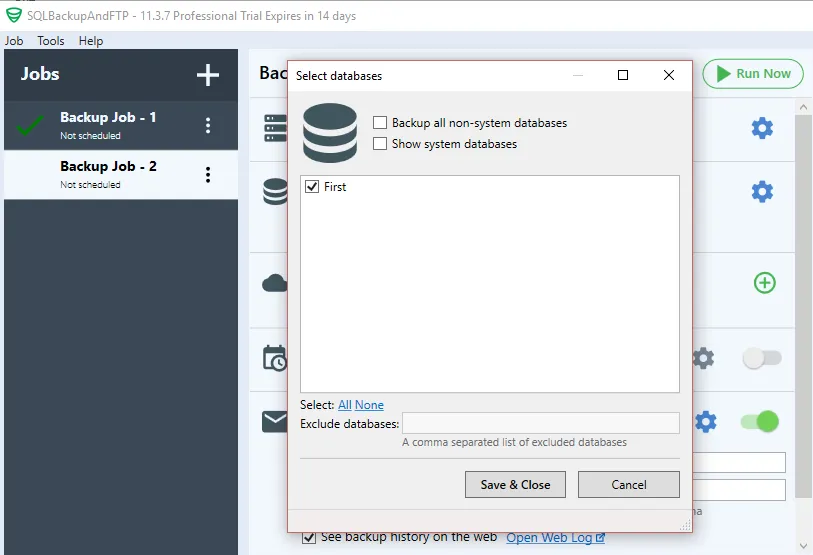Open the Tools menu
This screenshot has width=813, height=555.
click(x=51, y=40)
